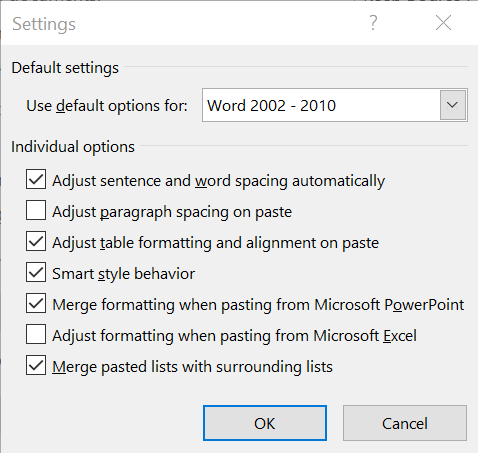Open the dropdown arrow for default options
Screen dimensions: 478x453
click(x=453, y=105)
